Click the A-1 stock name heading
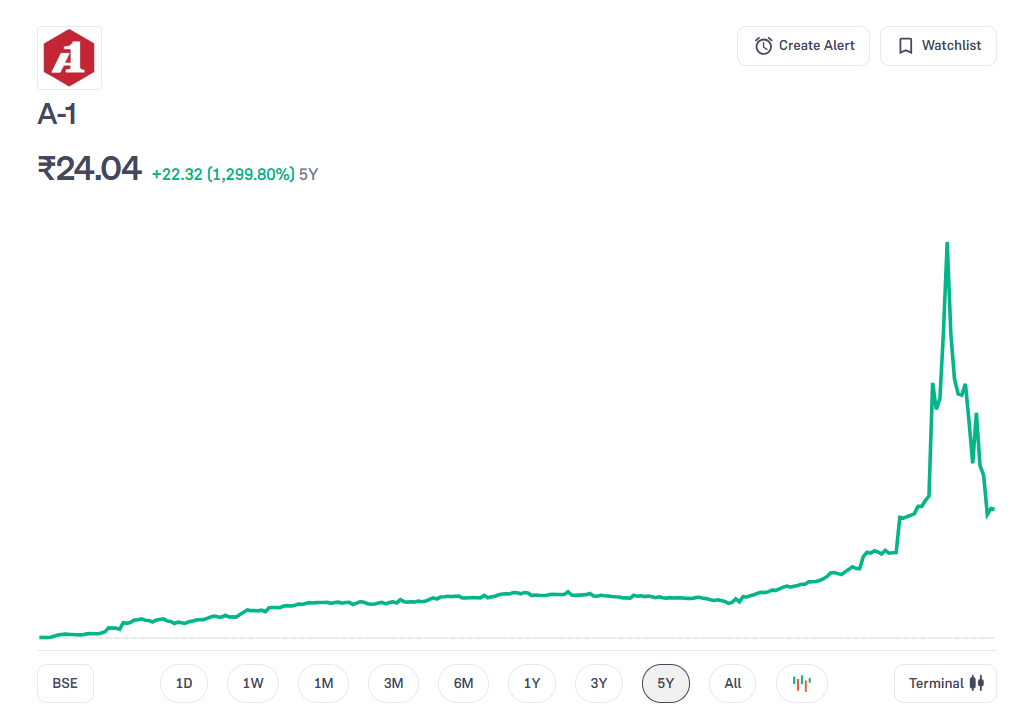Viewport: 1024px width, 712px height. (57, 115)
